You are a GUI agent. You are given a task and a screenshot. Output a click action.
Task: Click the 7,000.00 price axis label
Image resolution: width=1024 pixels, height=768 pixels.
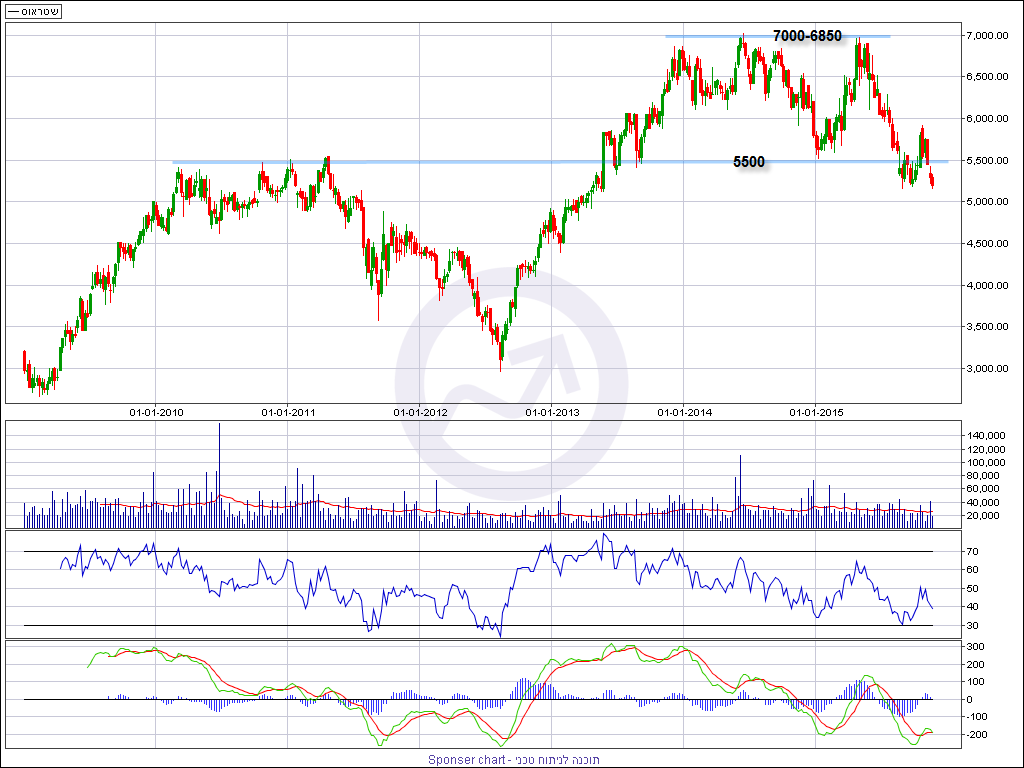[x=986, y=36]
